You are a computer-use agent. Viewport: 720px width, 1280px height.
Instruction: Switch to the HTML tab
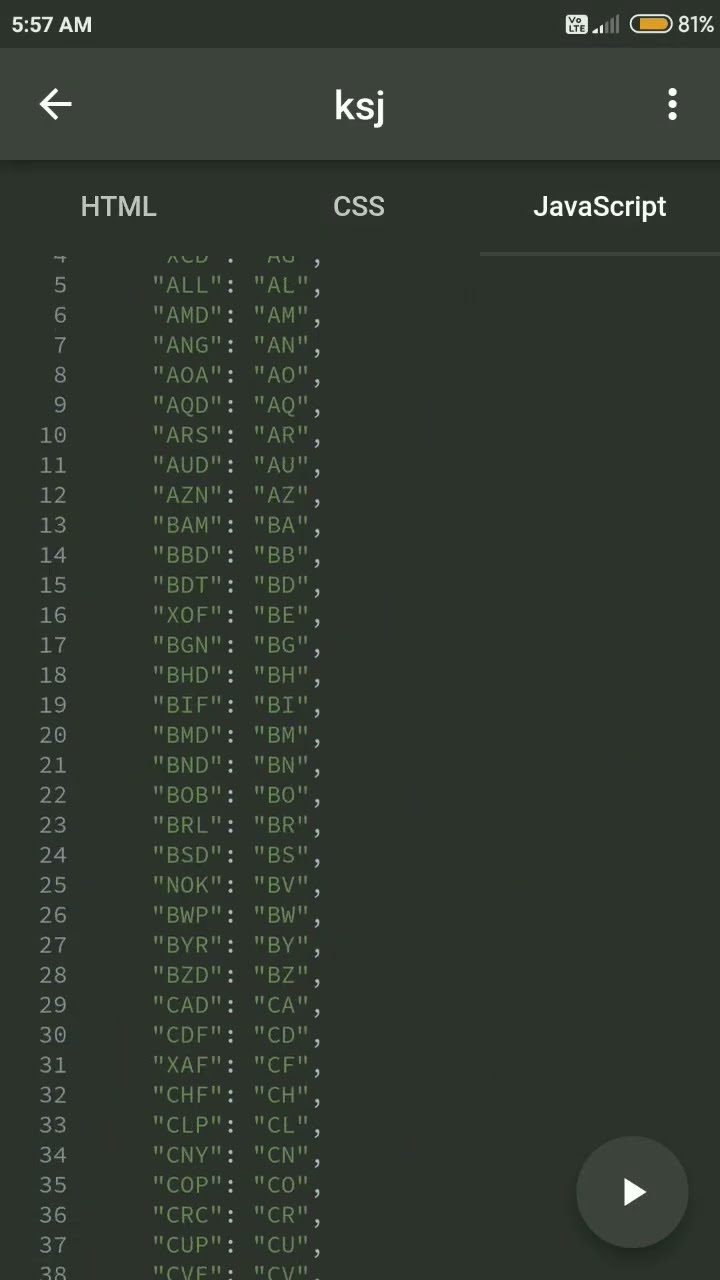[119, 206]
